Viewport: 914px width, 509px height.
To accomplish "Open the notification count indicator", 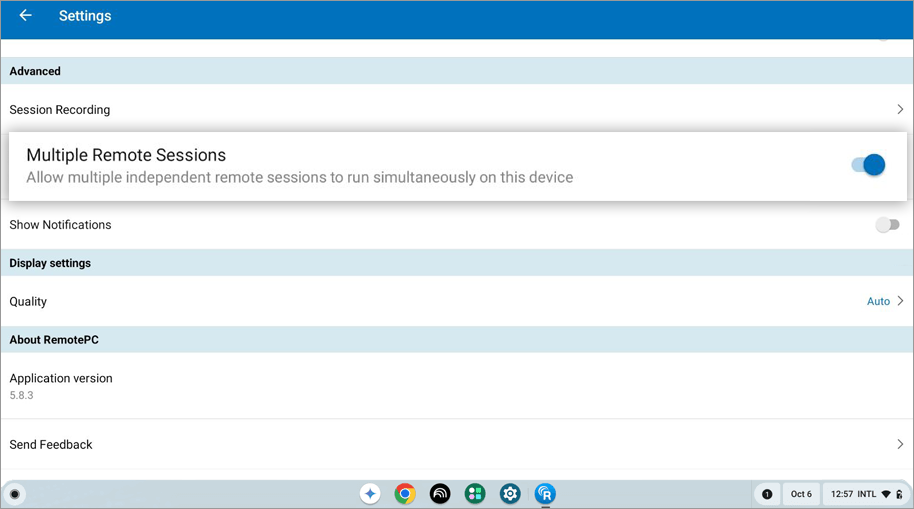I will pos(767,494).
